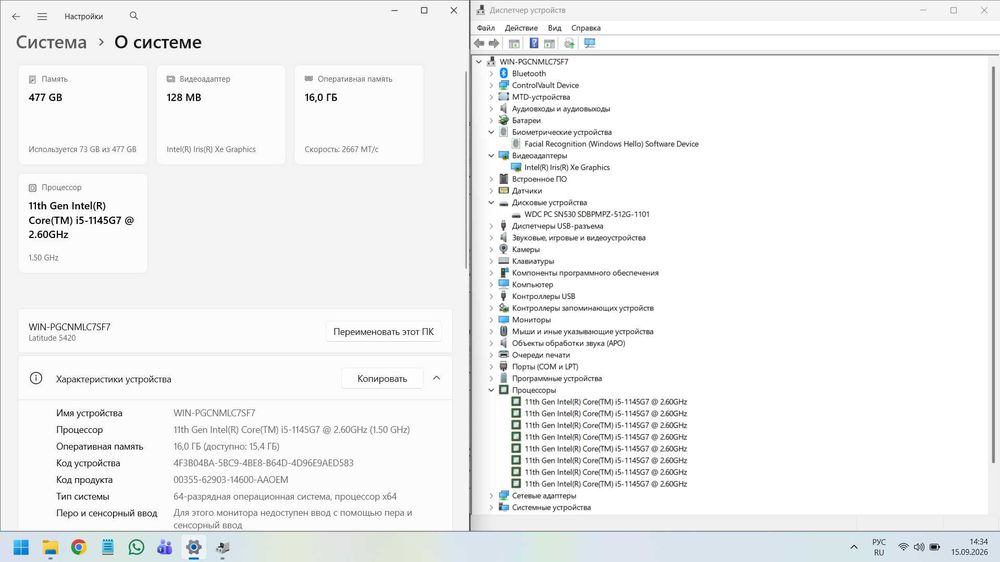
Task: Switch to Device Manager icon on taskbar
Action: coord(223,547)
